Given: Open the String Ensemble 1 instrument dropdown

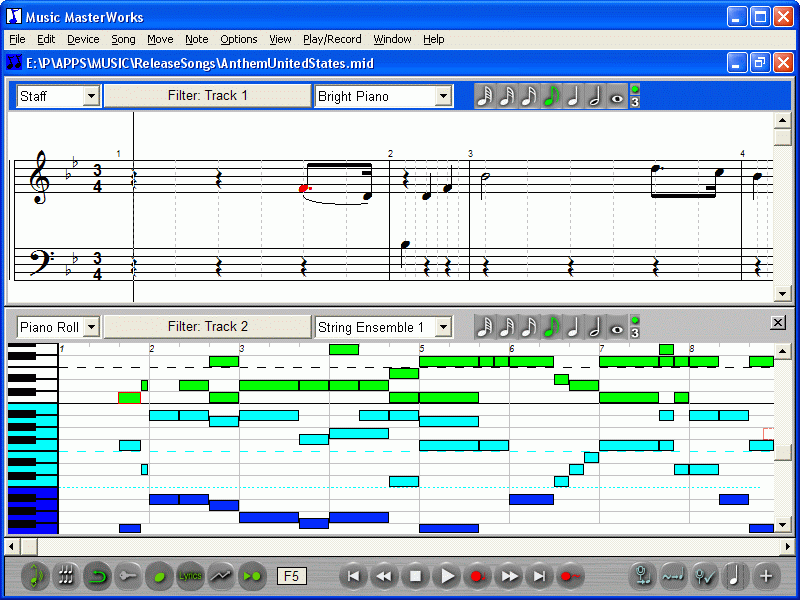Looking at the screenshot, I should point(443,327).
